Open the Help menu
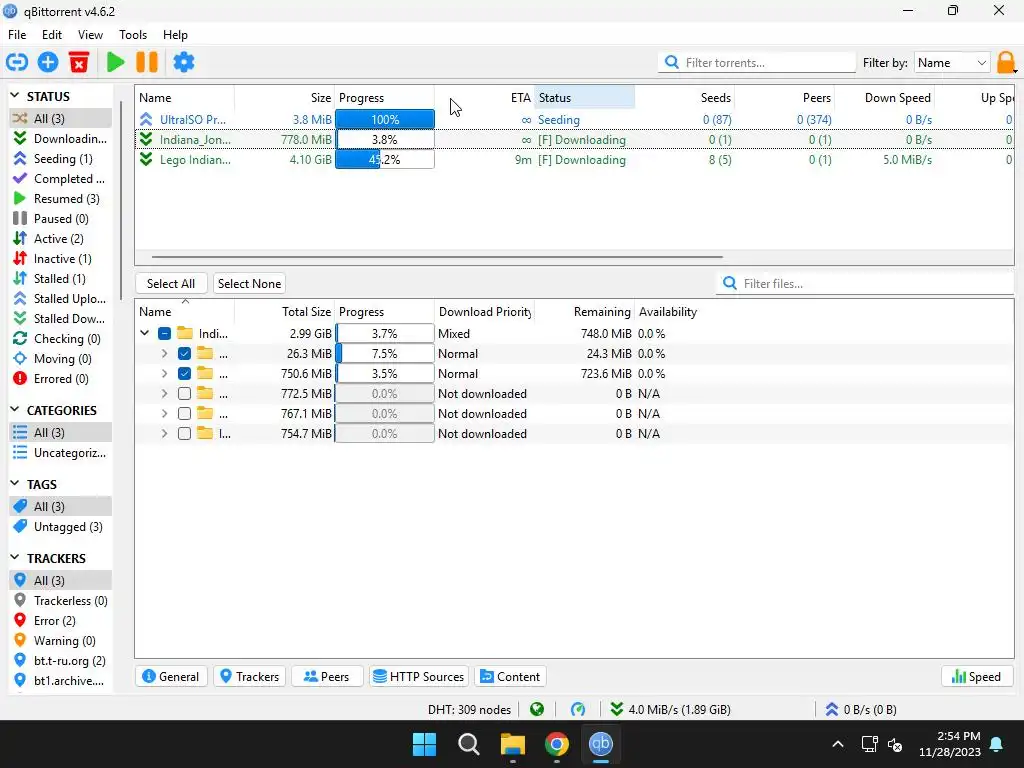This screenshot has height=768, width=1024. tap(175, 35)
